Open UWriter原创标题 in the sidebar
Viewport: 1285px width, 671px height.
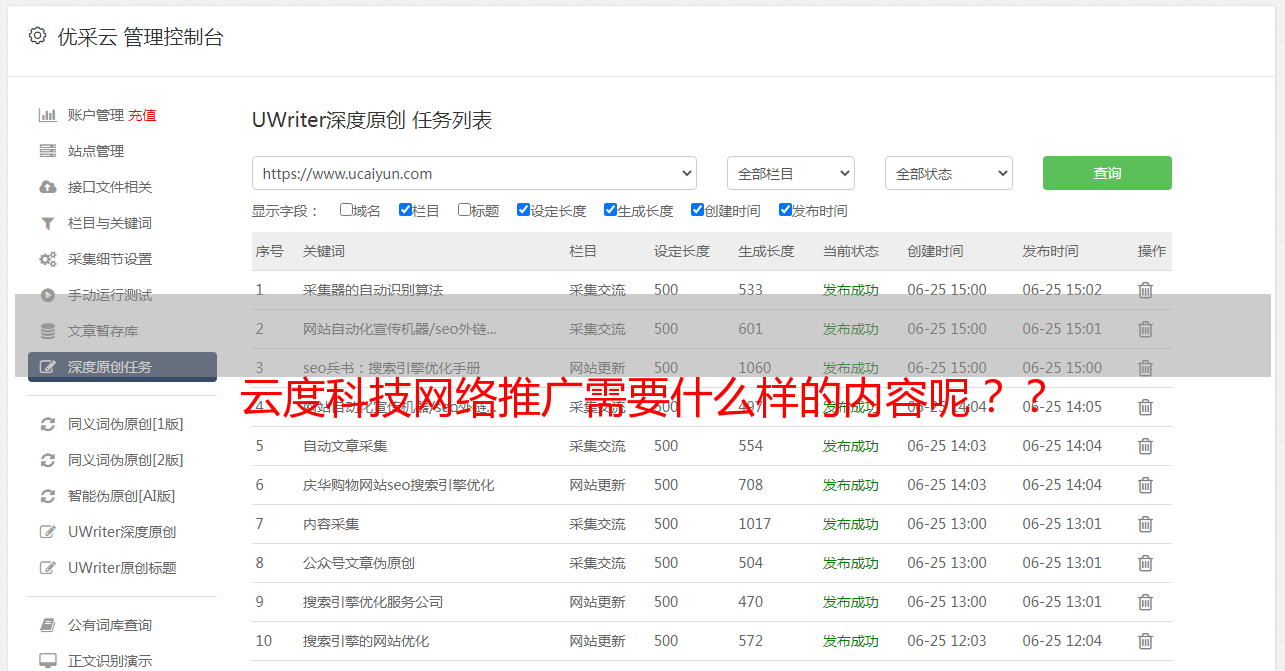pos(122,568)
